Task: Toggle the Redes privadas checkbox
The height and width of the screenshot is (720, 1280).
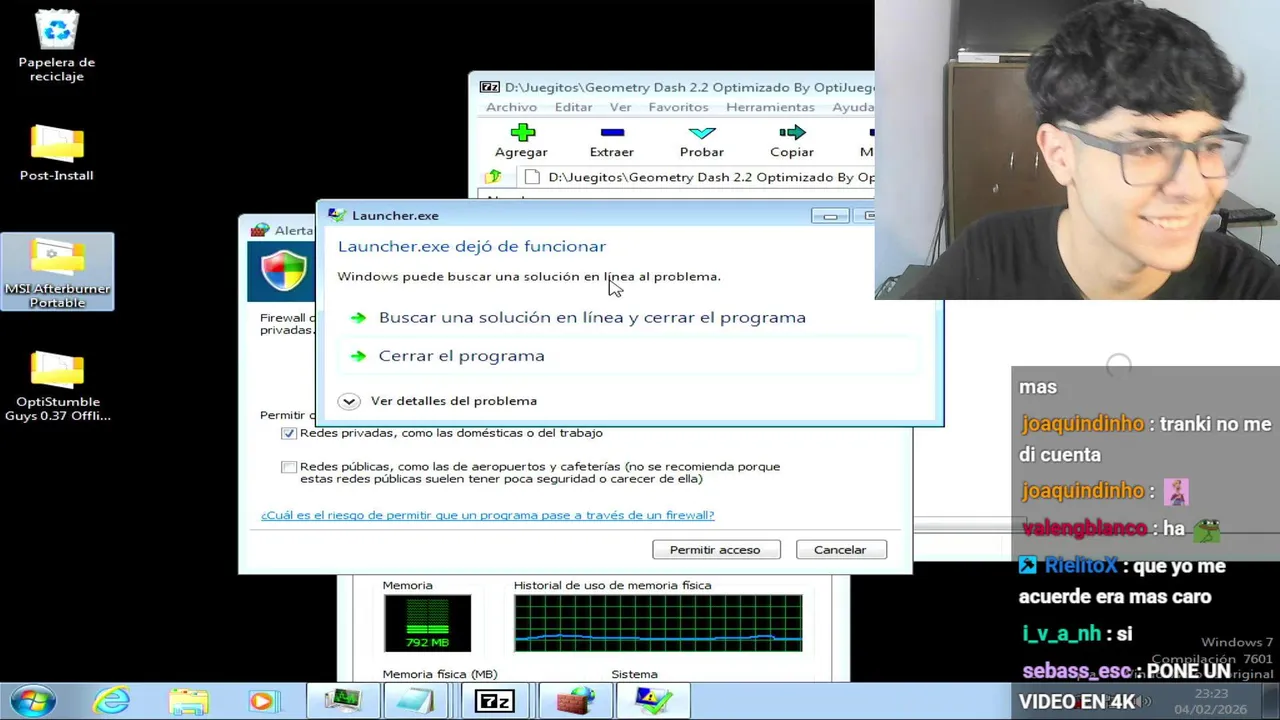Action: coord(289,433)
